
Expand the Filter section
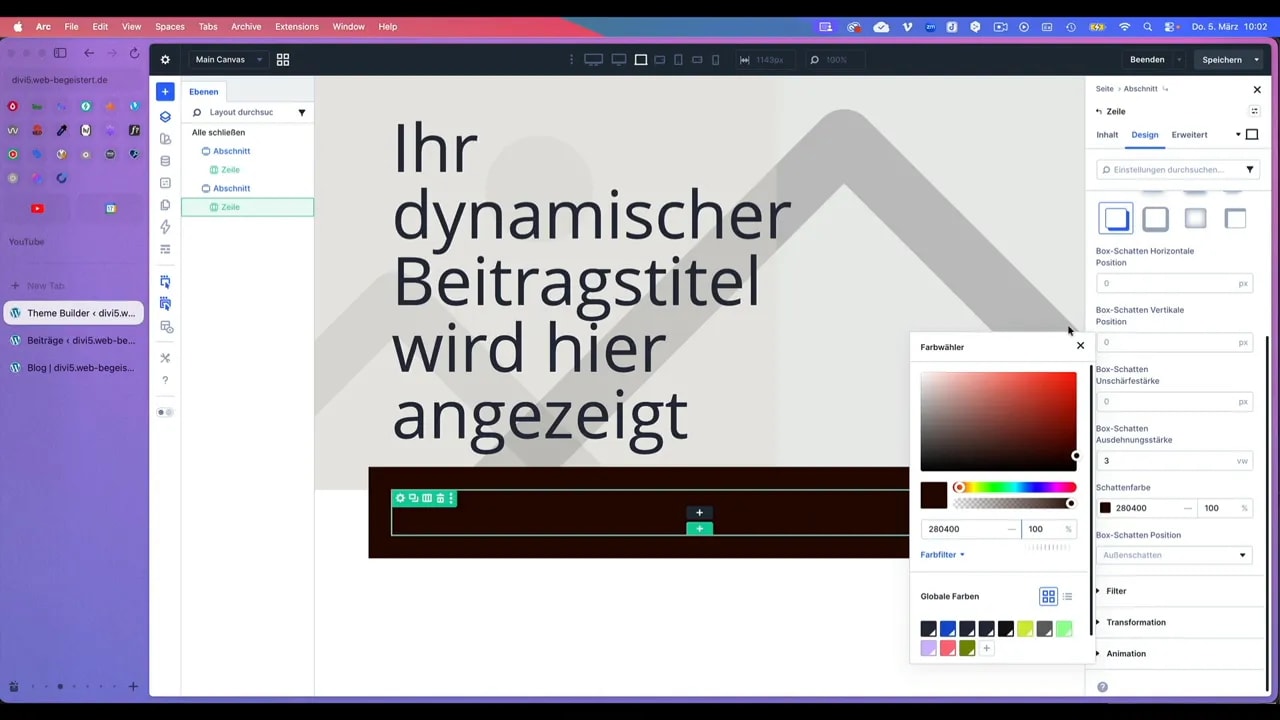pyautogui.click(x=1115, y=590)
